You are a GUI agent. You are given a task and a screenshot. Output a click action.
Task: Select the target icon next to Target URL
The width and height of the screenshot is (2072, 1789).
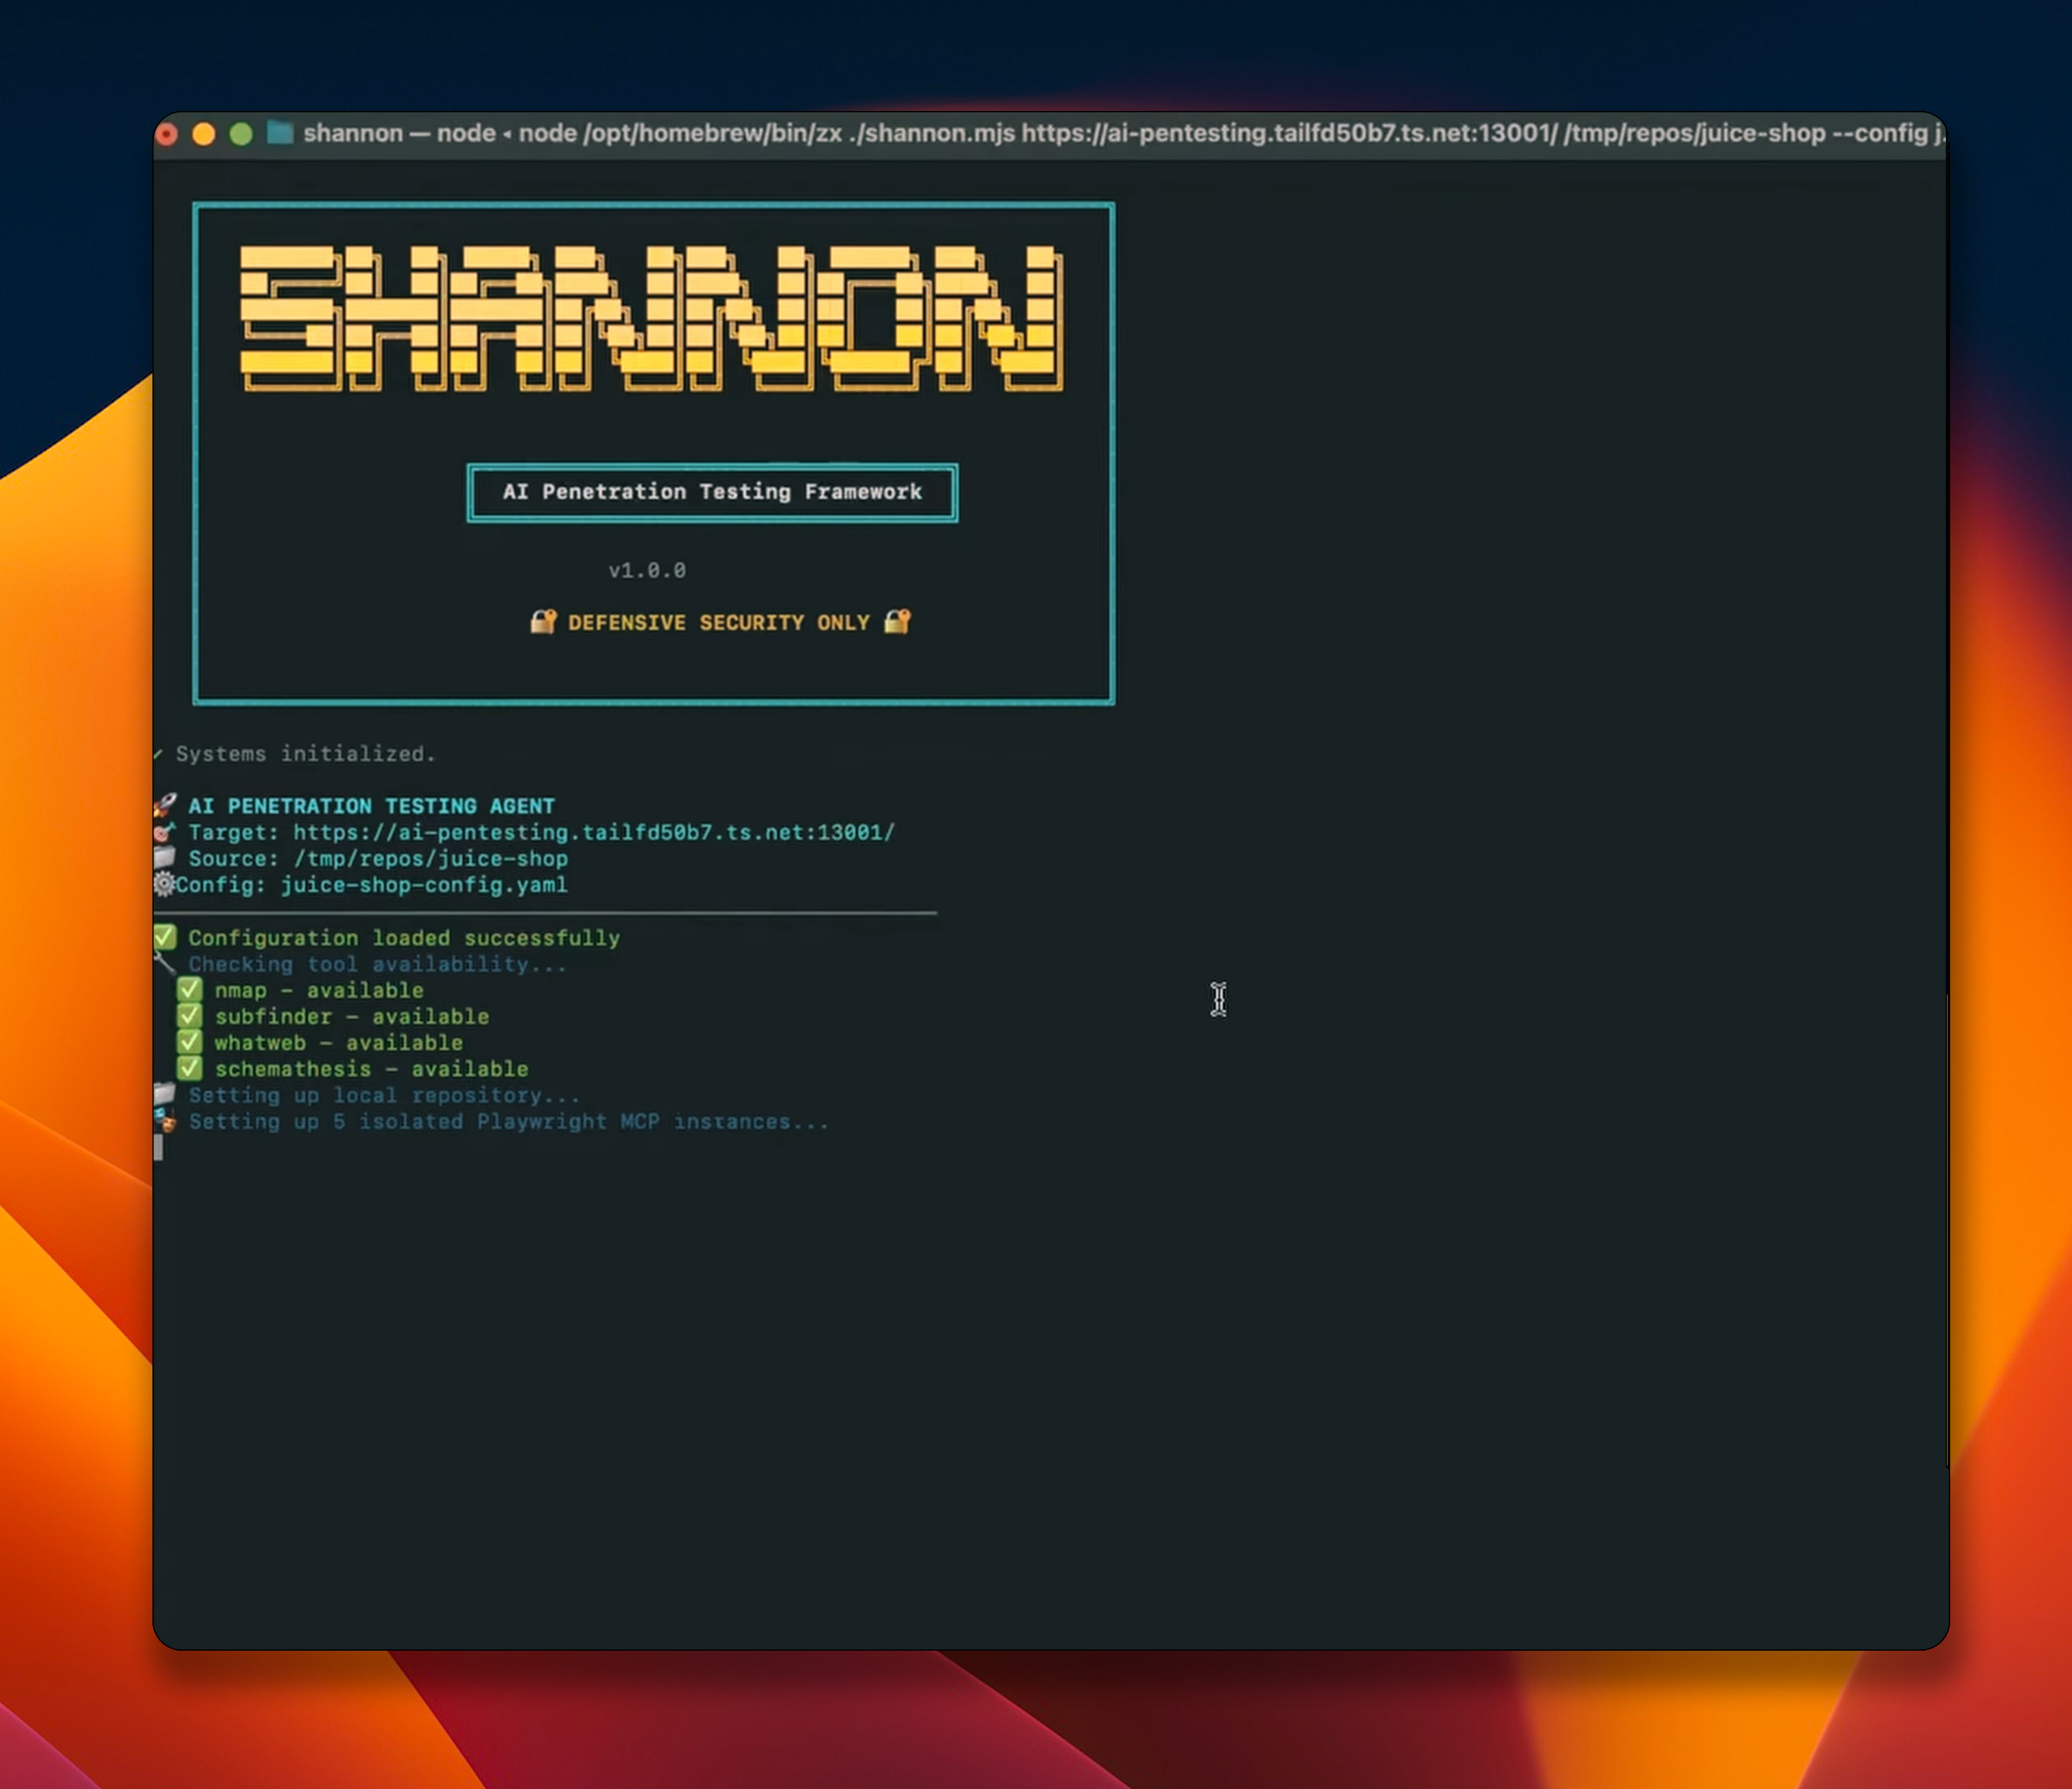coord(163,832)
